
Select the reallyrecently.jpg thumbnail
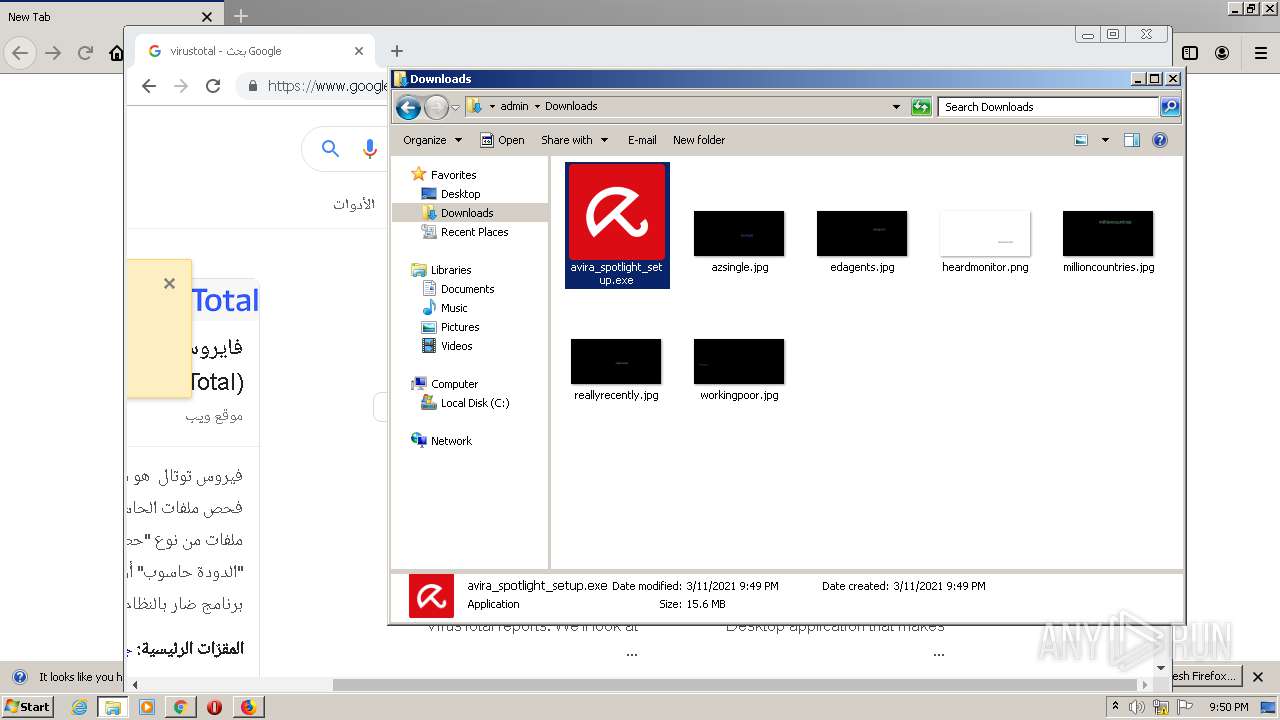click(x=616, y=361)
